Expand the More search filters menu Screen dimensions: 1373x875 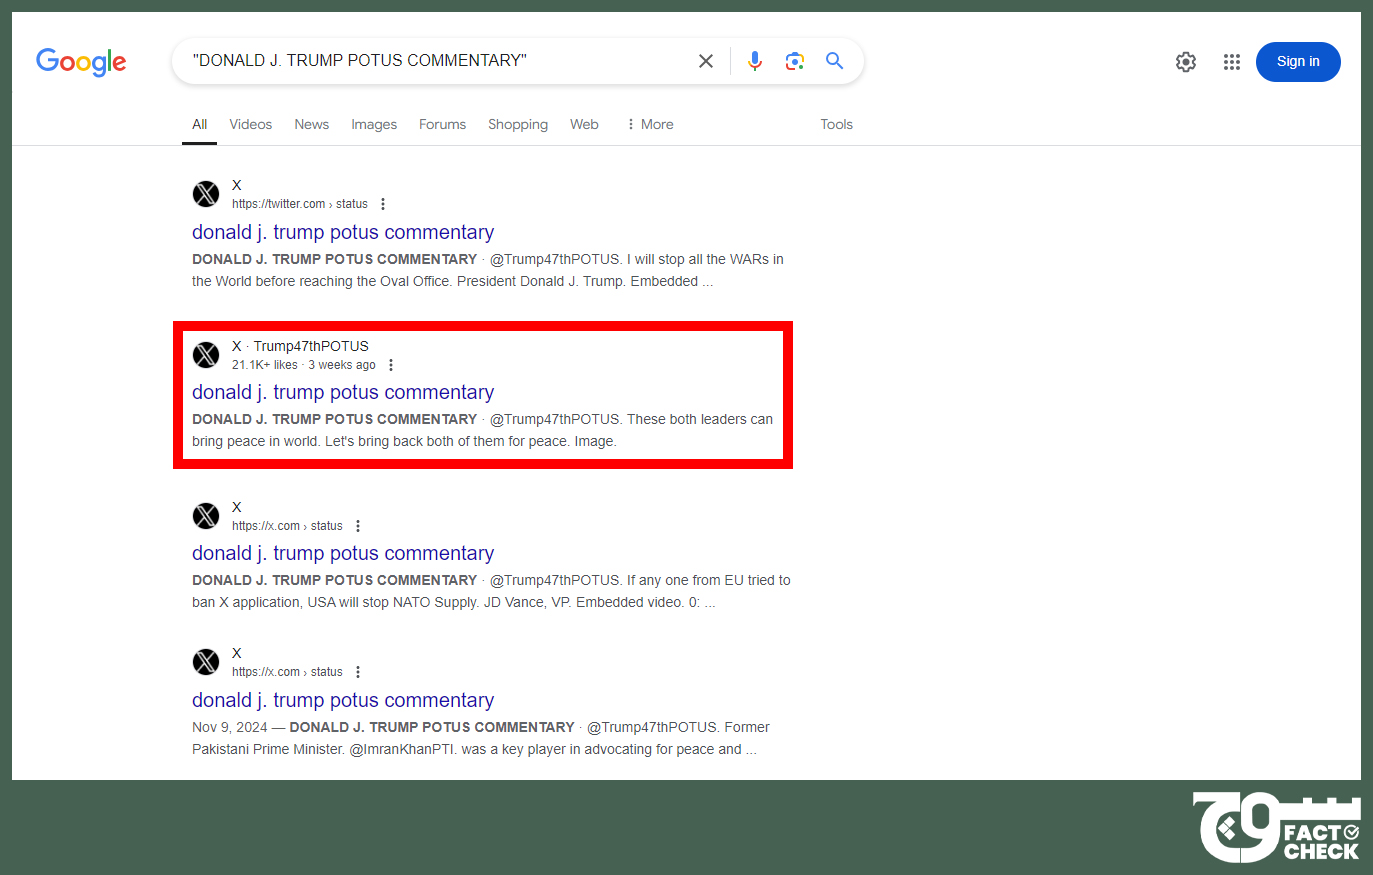point(650,124)
